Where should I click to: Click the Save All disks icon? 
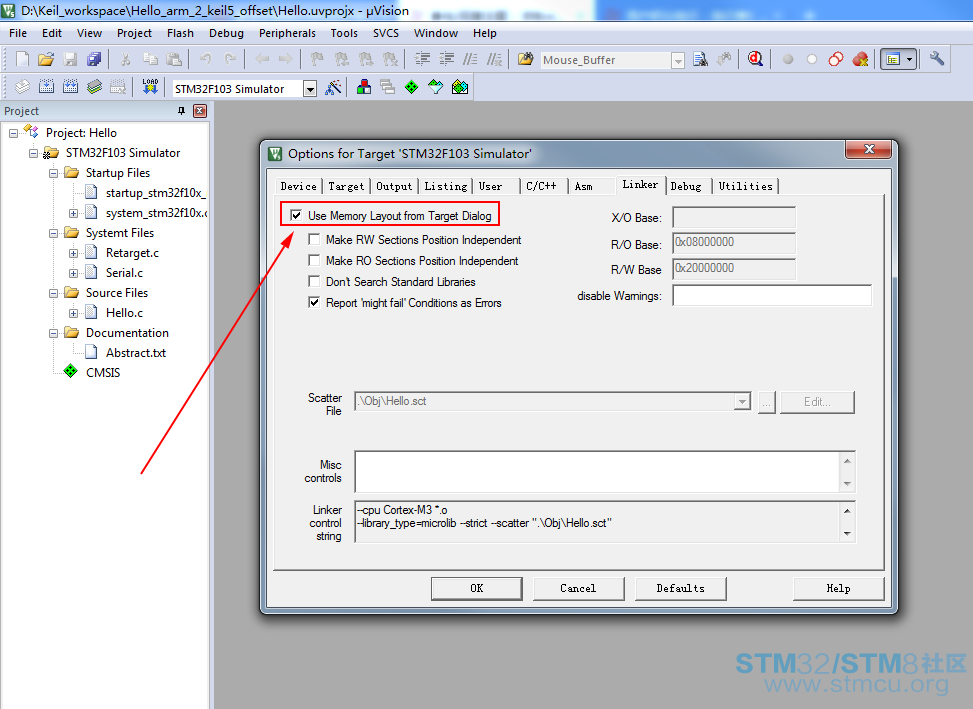point(94,59)
